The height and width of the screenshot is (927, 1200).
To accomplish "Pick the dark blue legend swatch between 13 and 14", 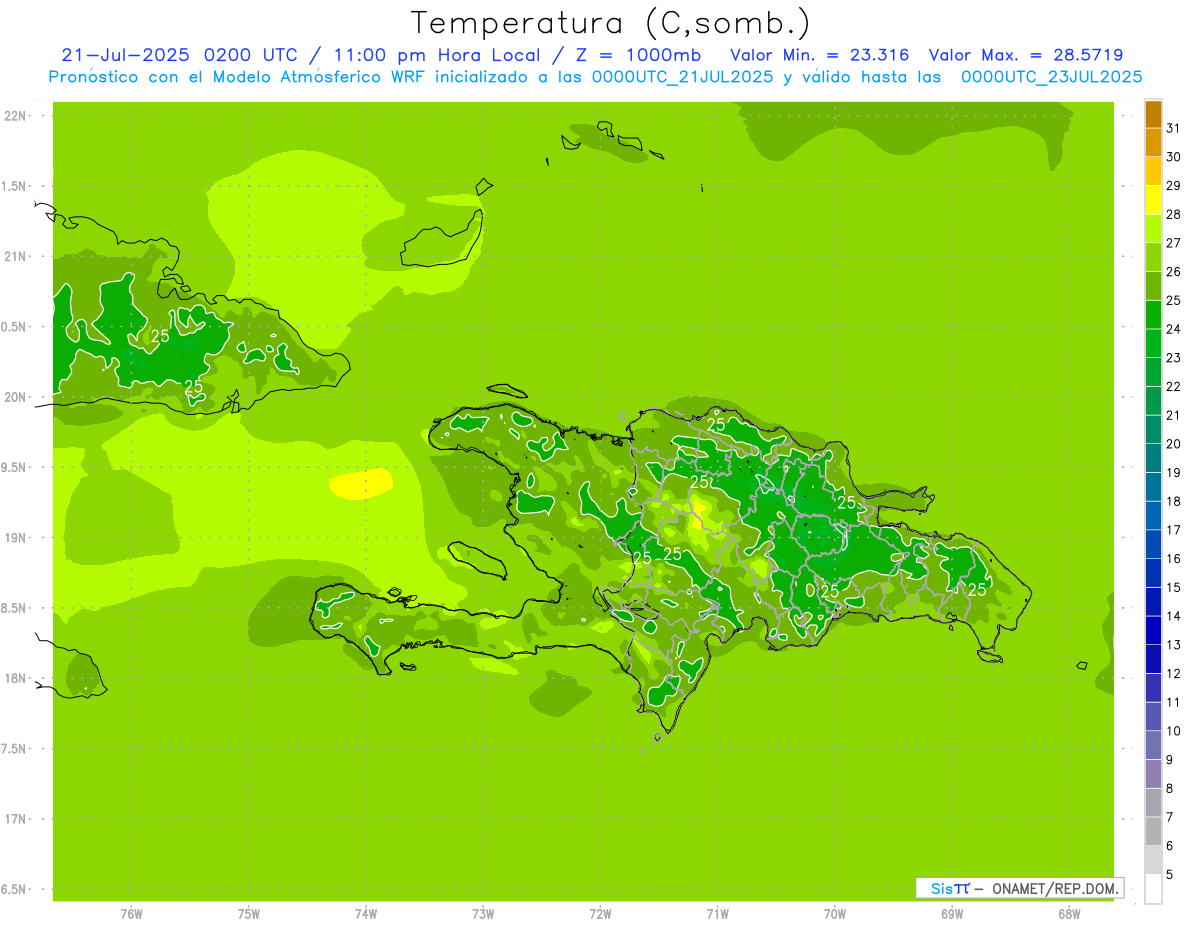I will click(1153, 630).
